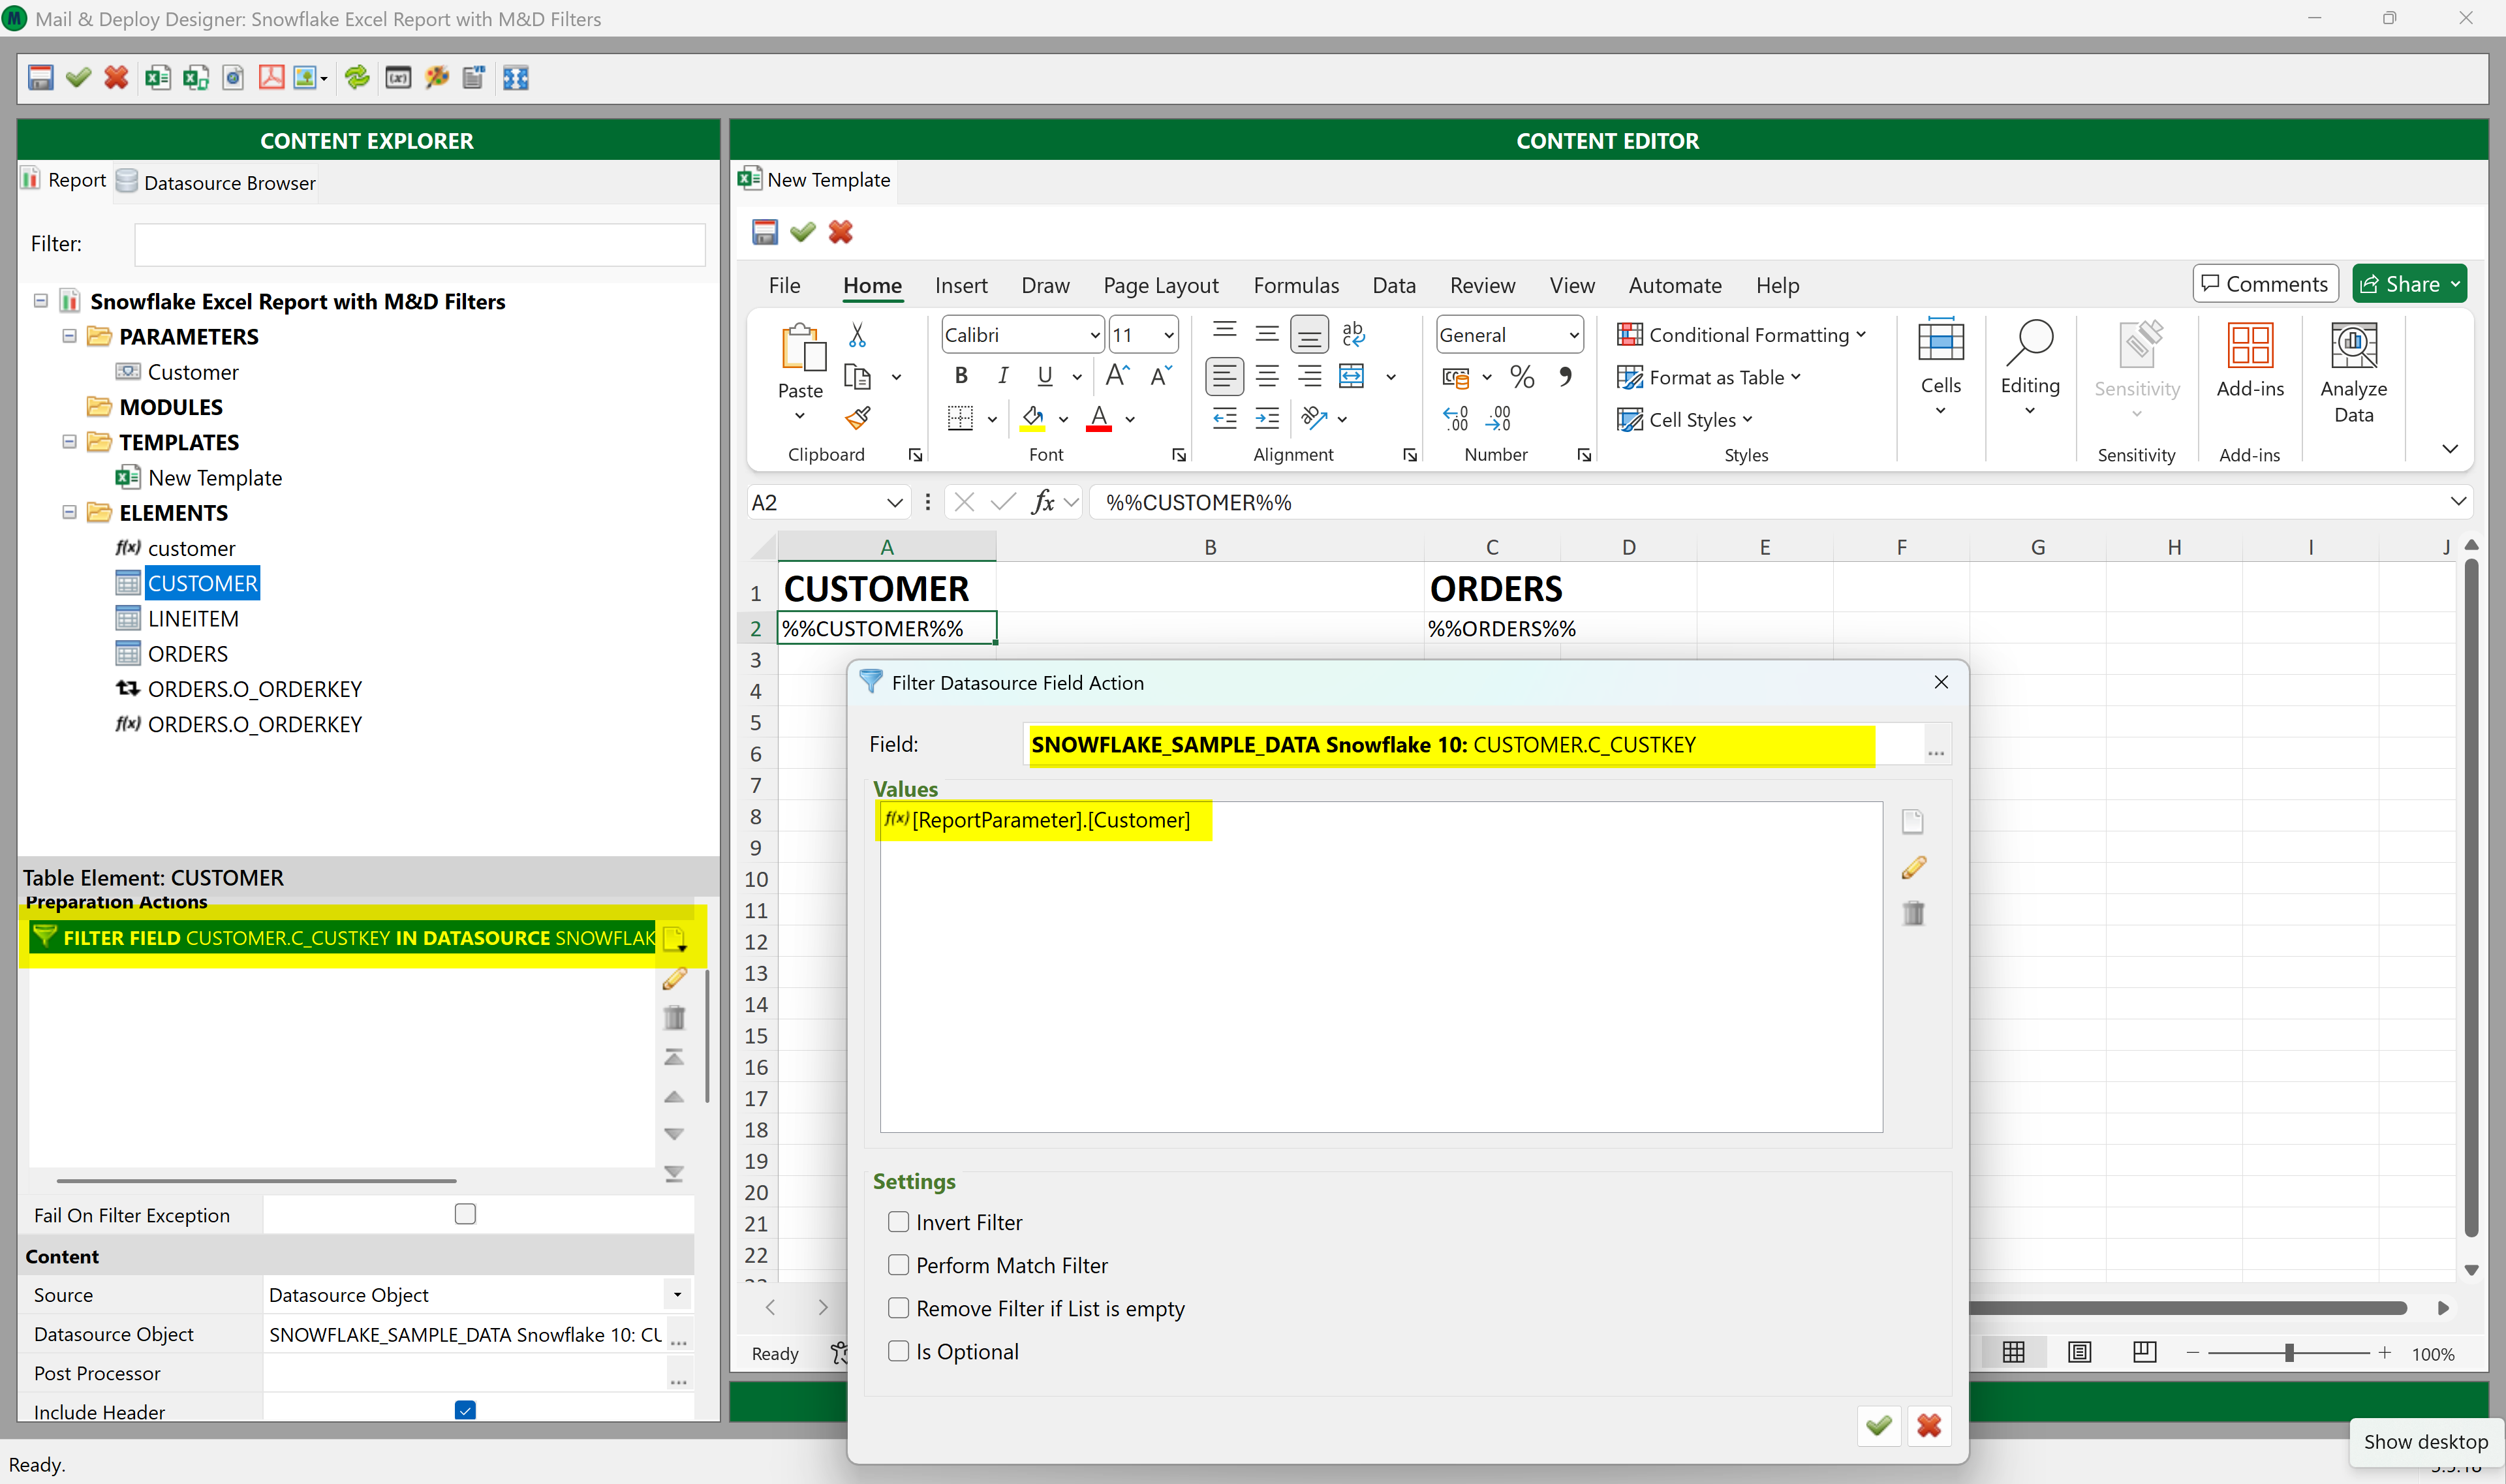2506x1484 pixels.
Task: Enable Perform Match Filter checkbox
Action: pos(899,1265)
